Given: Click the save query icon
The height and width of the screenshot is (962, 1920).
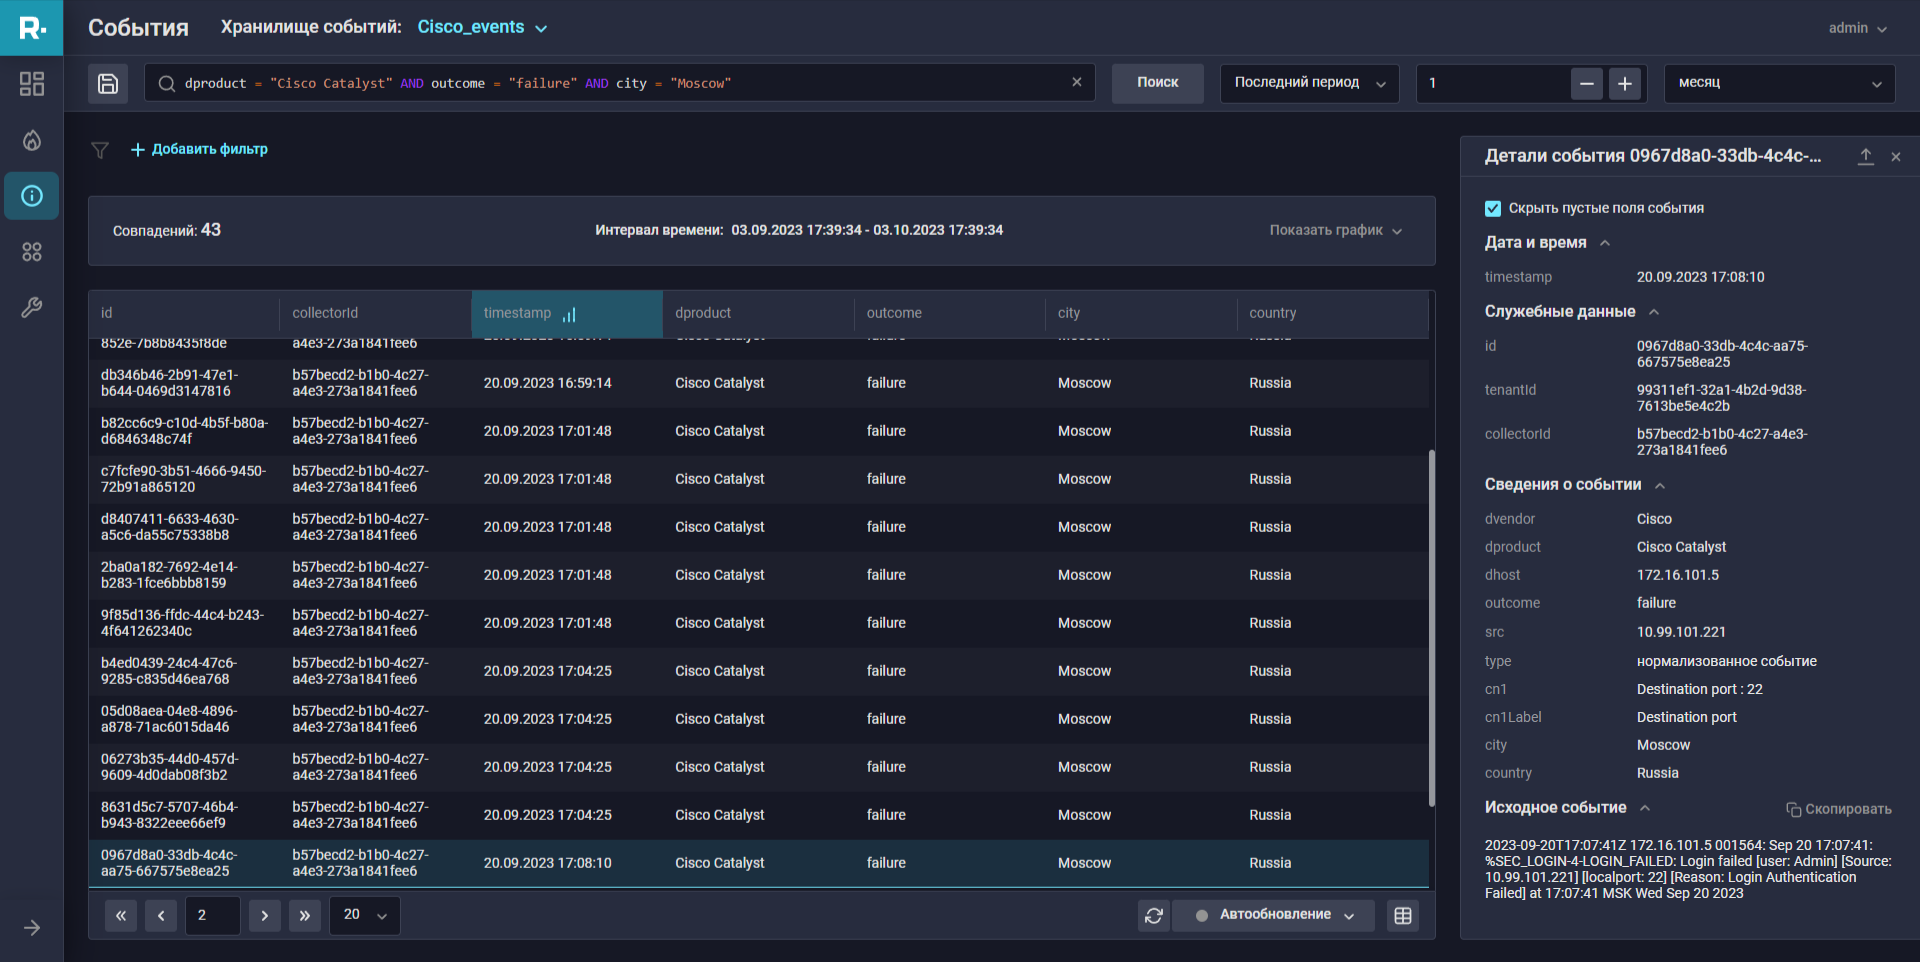Looking at the screenshot, I should (x=108, y=84).
